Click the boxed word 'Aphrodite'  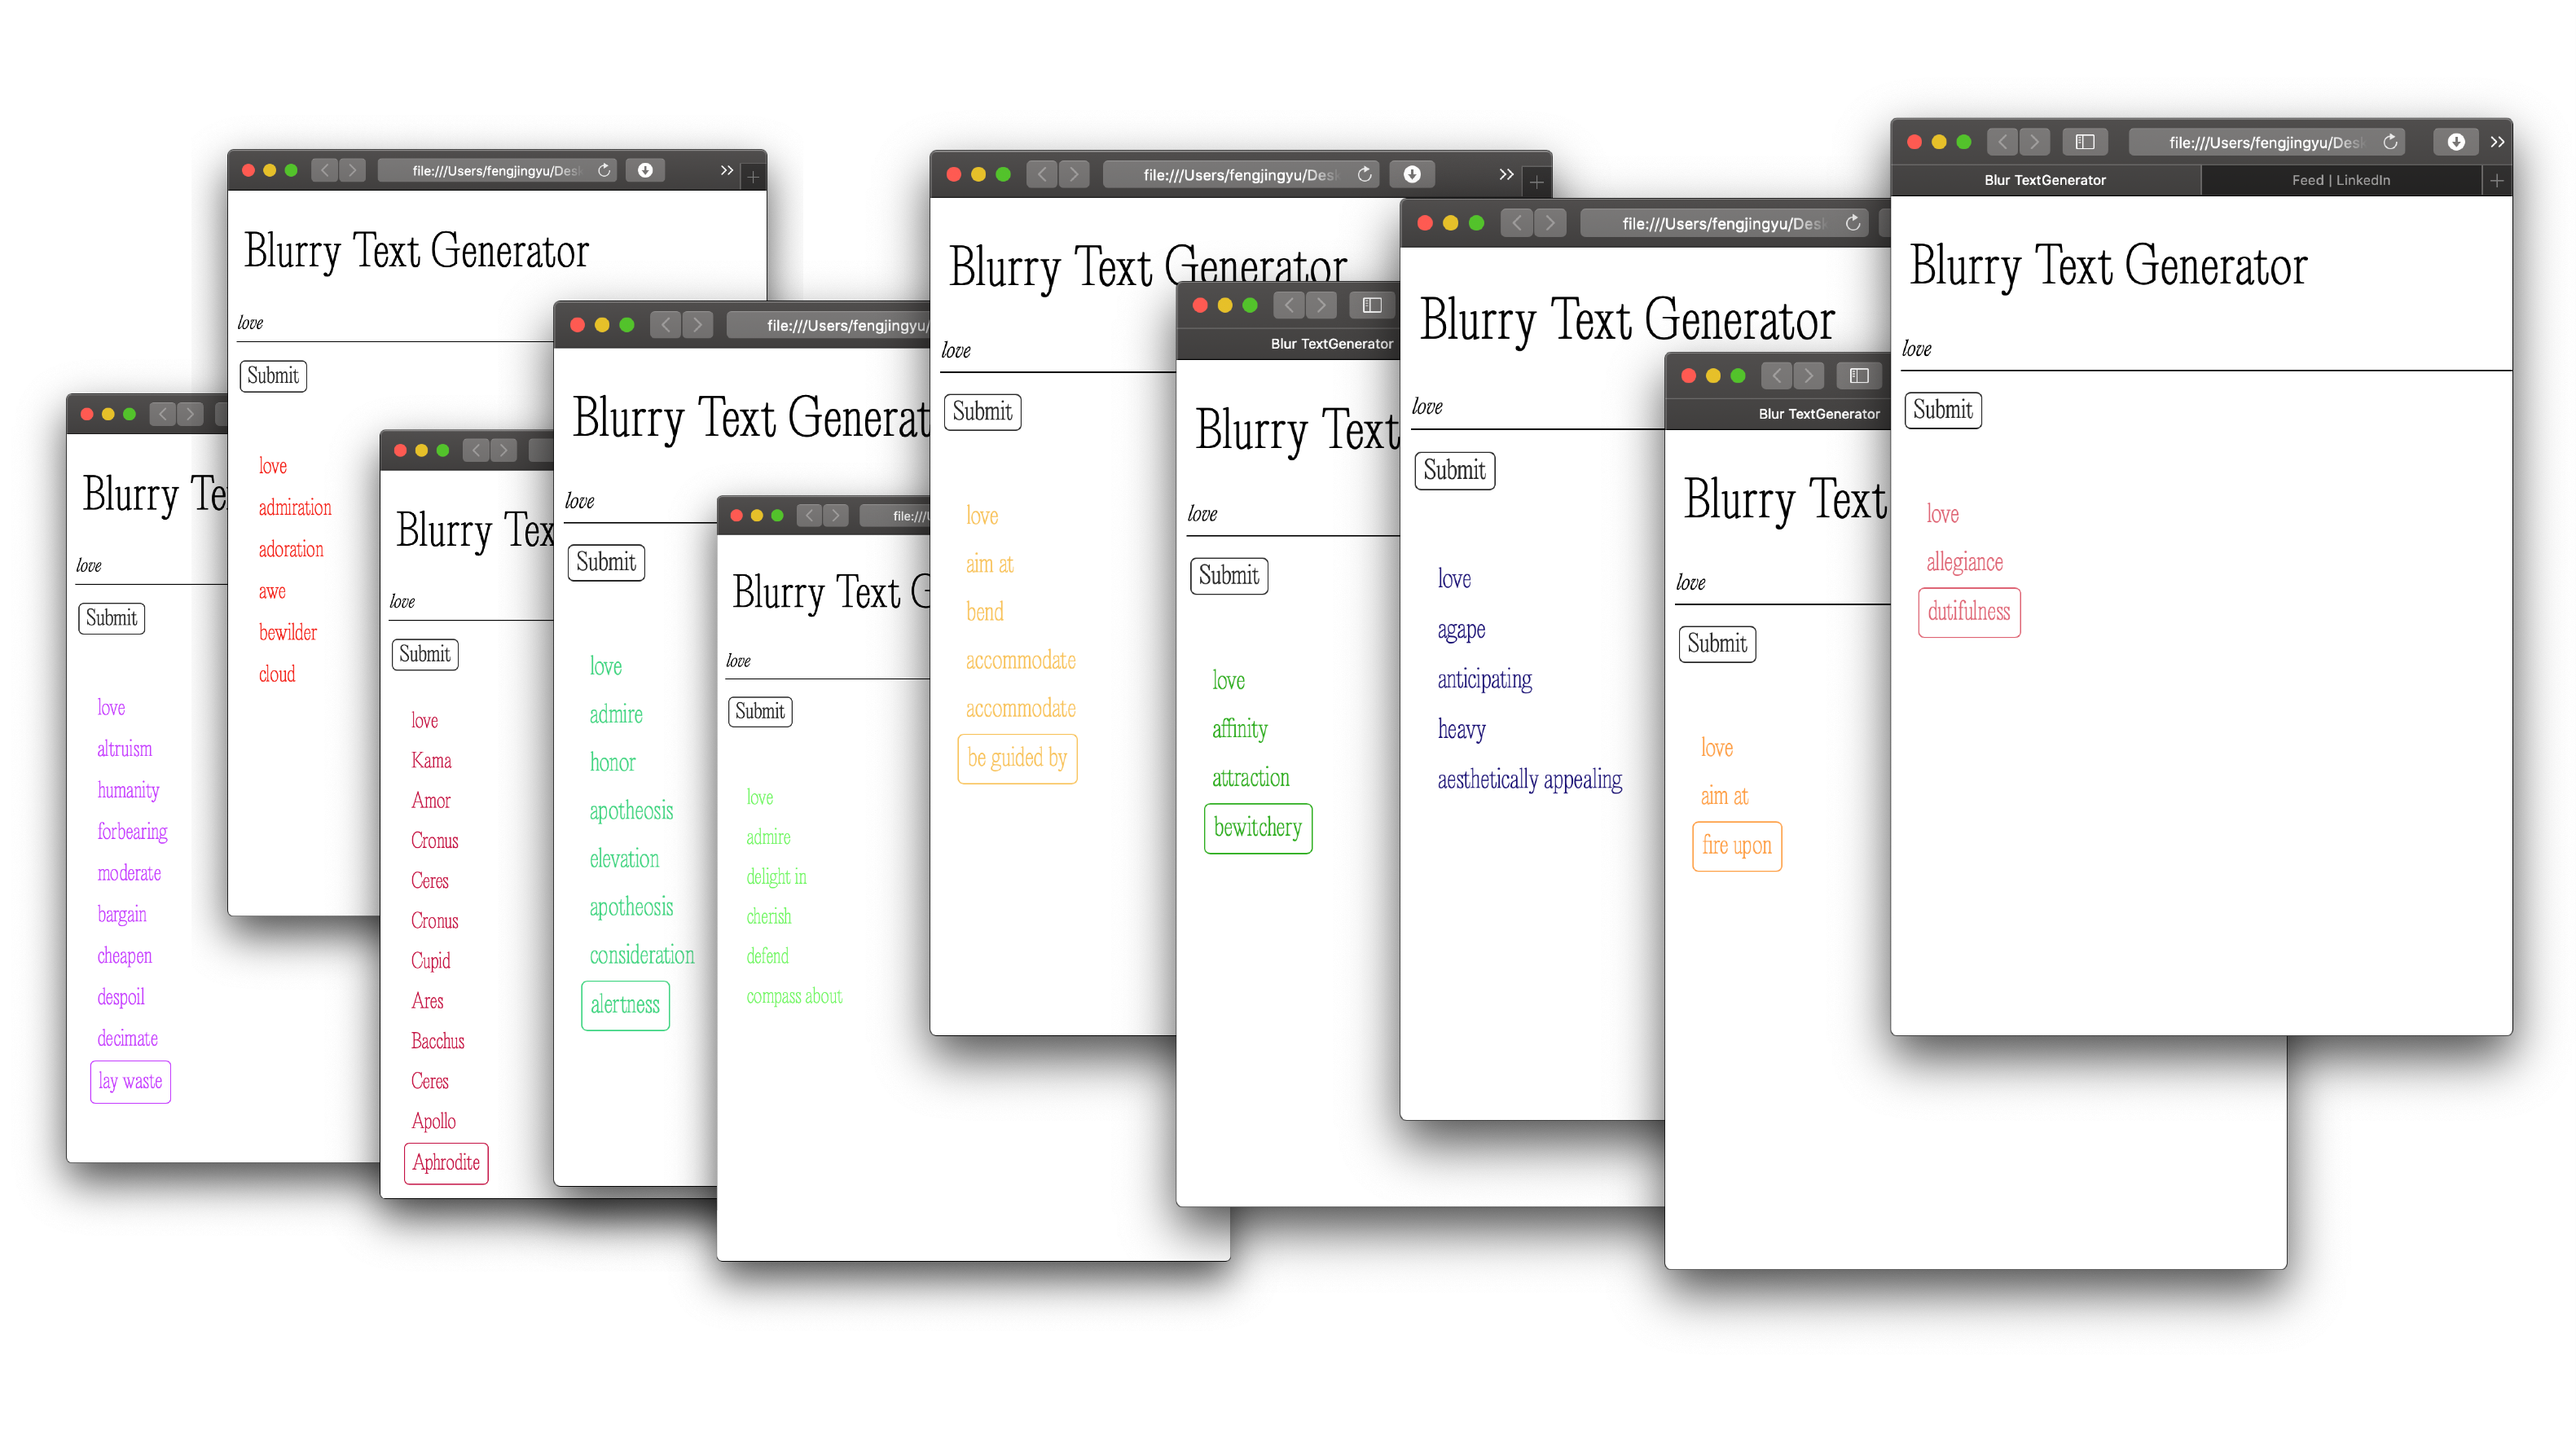pos(446,1163)
